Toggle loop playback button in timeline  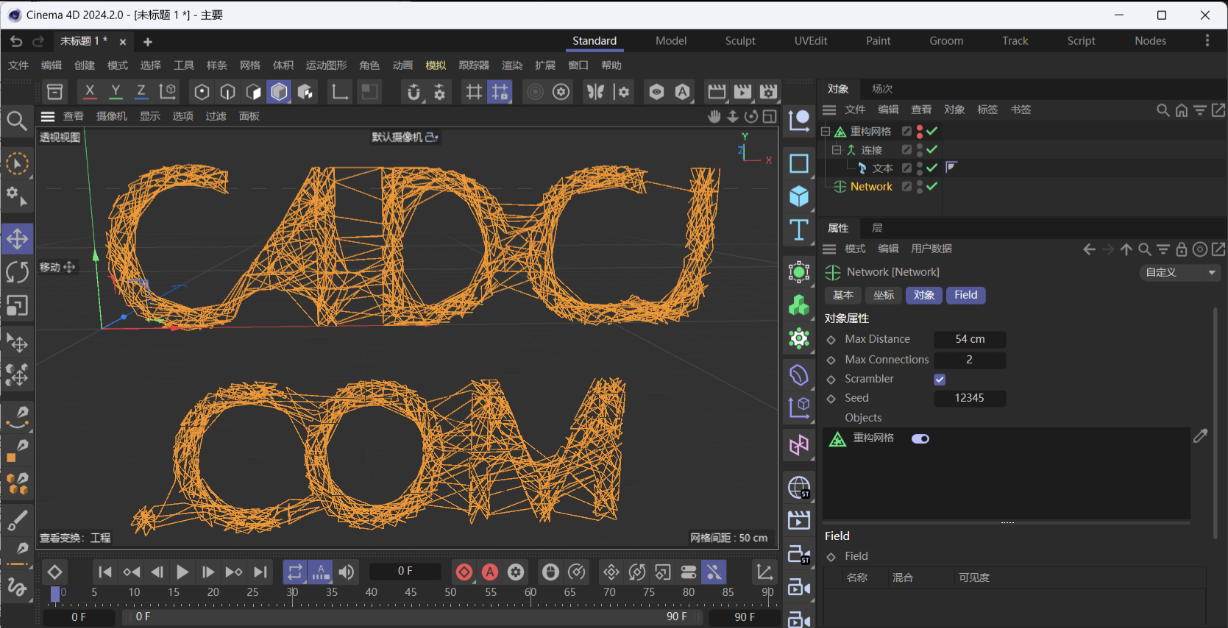coord(295,572)
